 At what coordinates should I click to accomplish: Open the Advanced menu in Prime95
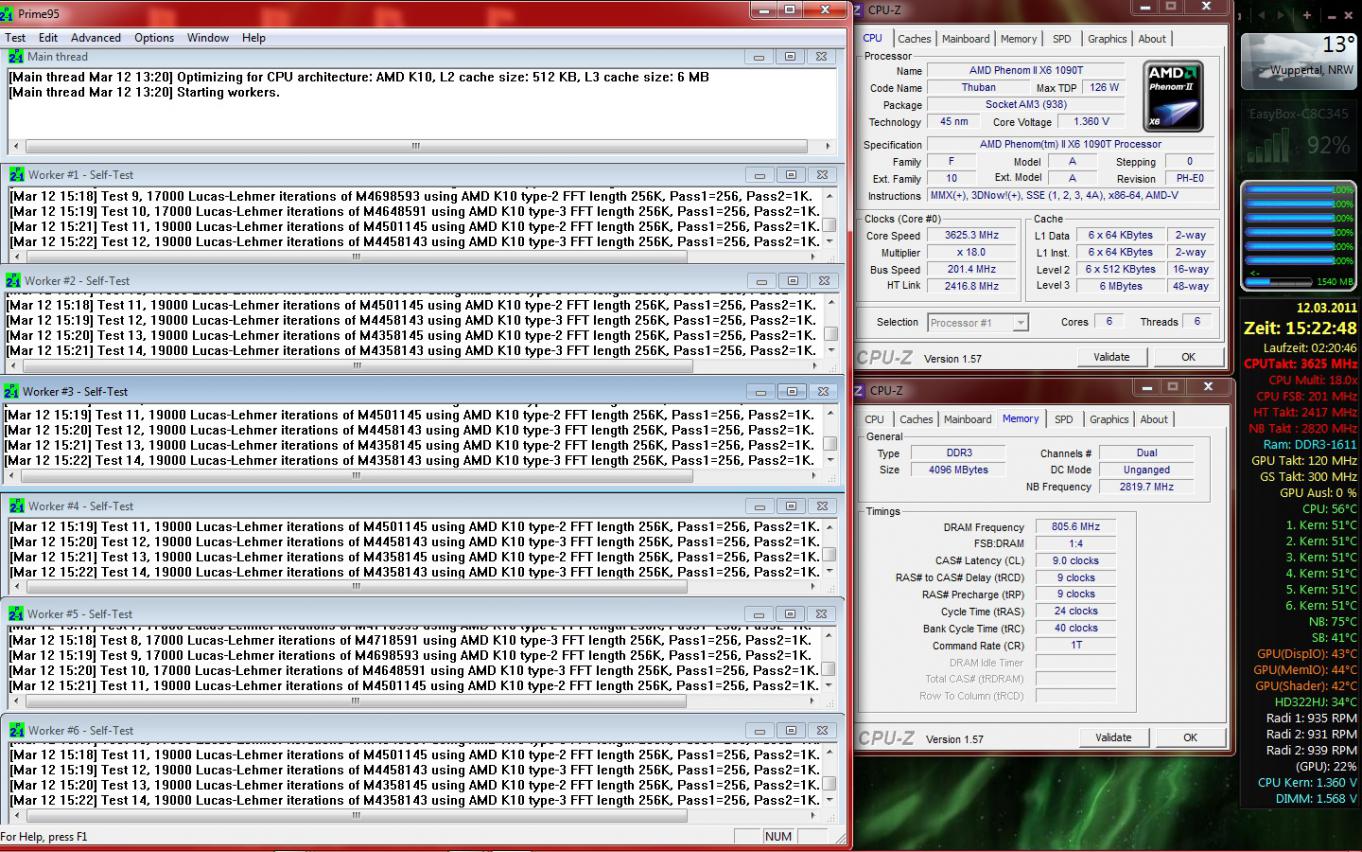[96, 38]
